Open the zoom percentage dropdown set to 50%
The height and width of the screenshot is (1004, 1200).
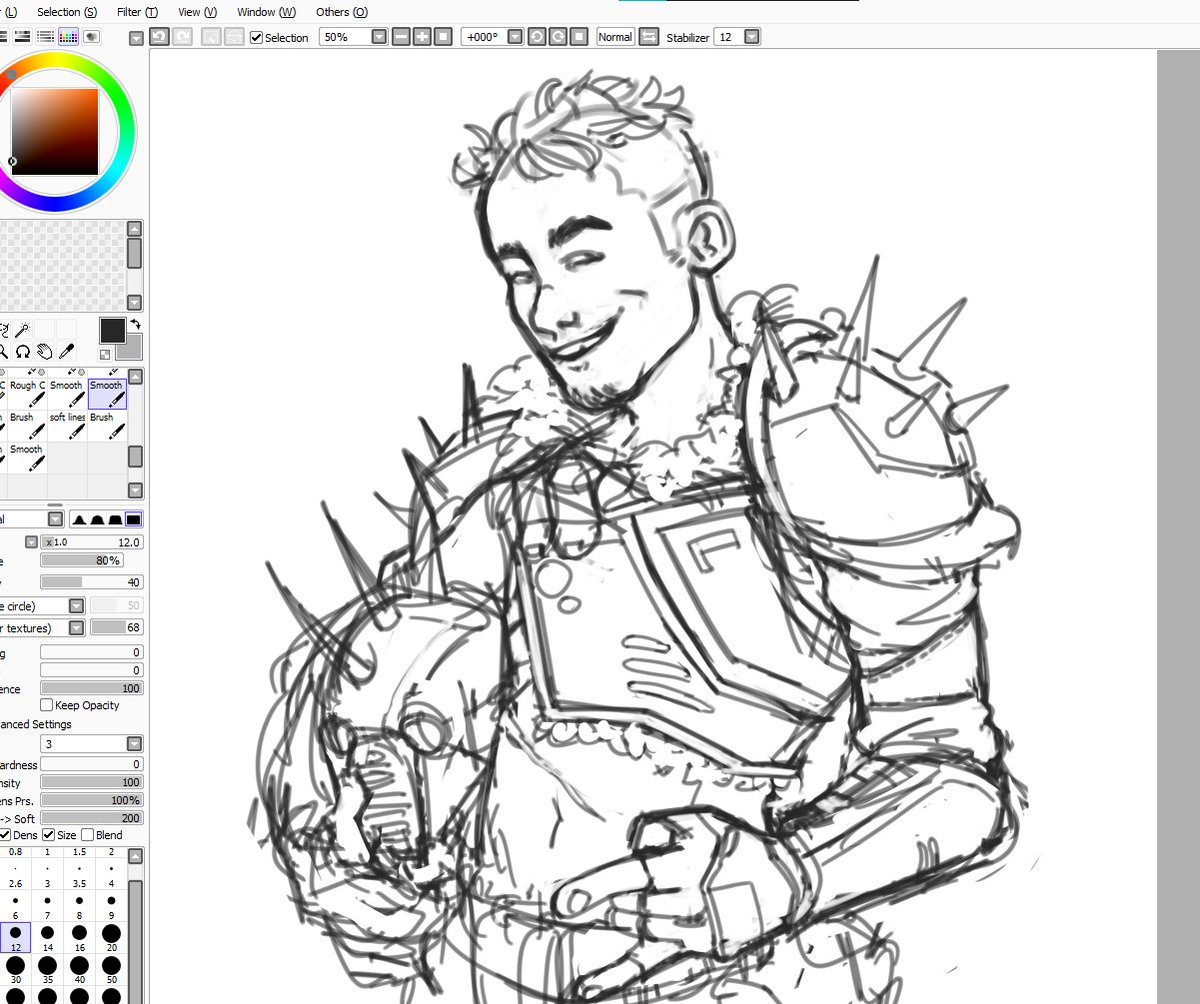377,37
